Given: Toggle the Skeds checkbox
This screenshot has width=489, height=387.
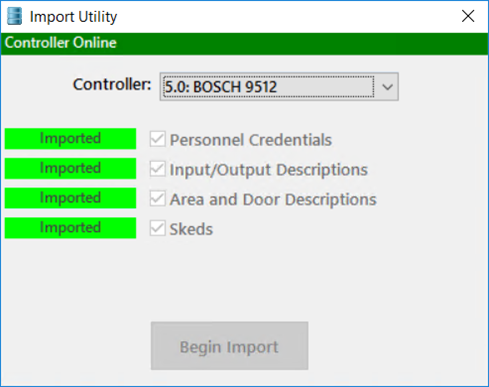Looking at the screenshot, I should pos(157,228).
